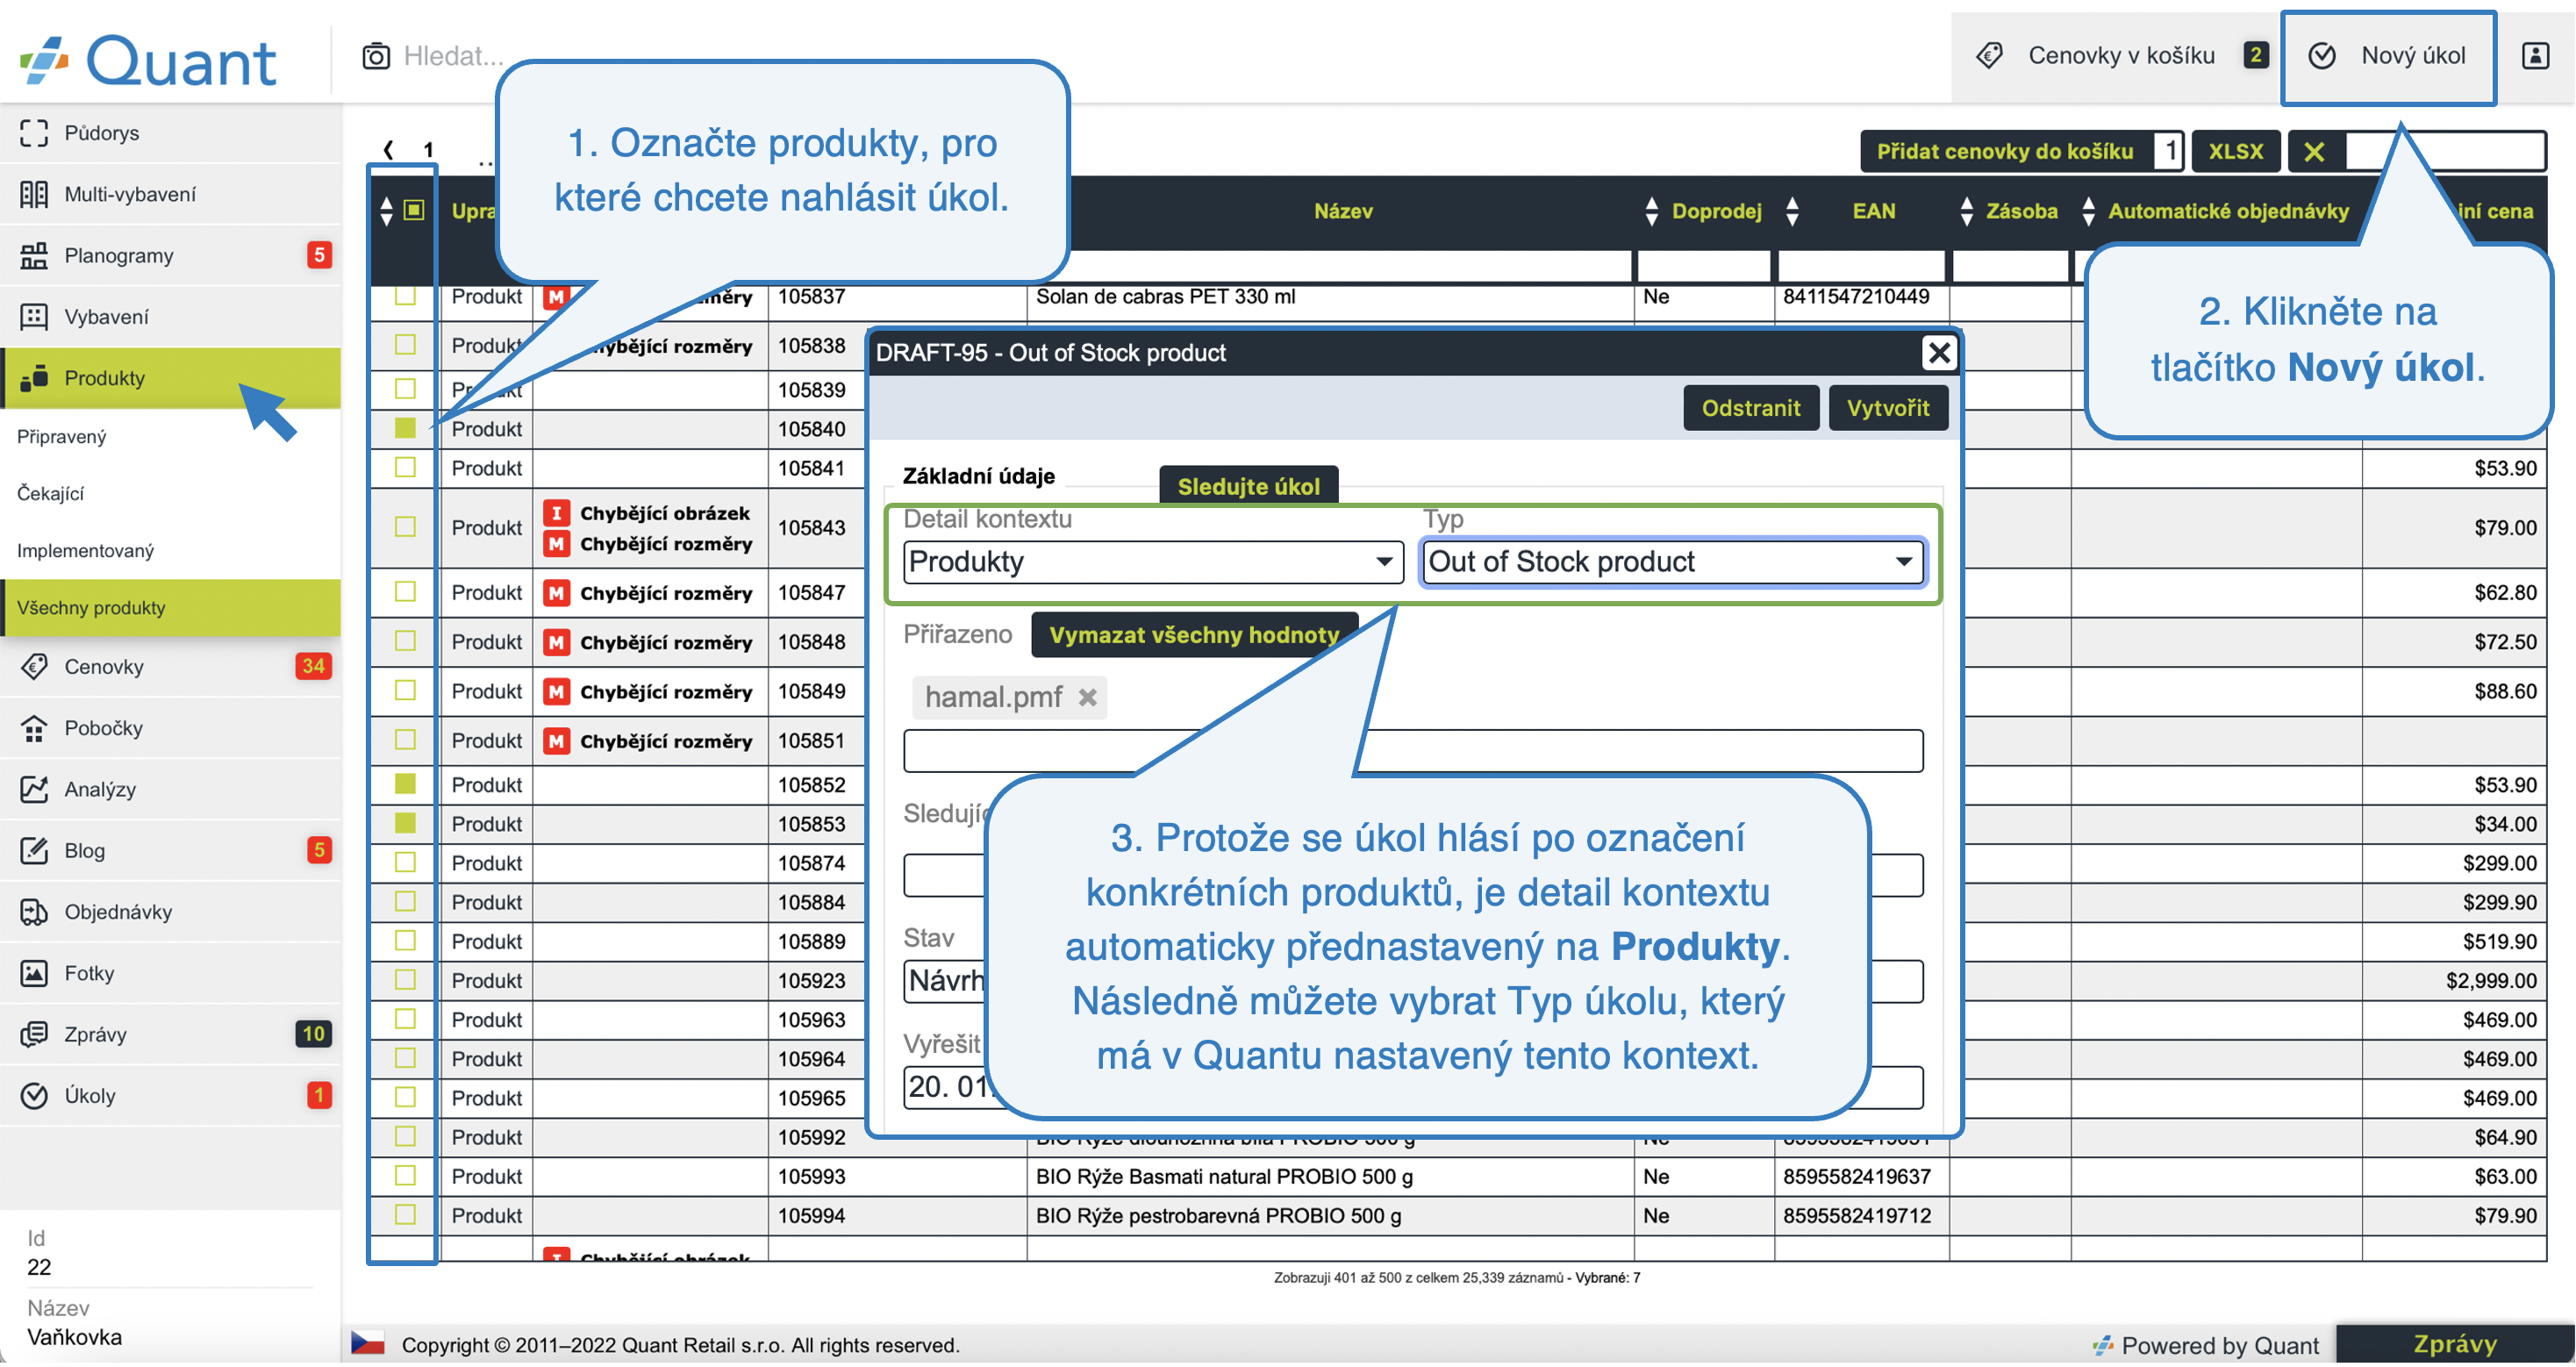Sort the EAN column
The width and height of the screenshot is (2576, 1367).
[x=1792, y=211]
